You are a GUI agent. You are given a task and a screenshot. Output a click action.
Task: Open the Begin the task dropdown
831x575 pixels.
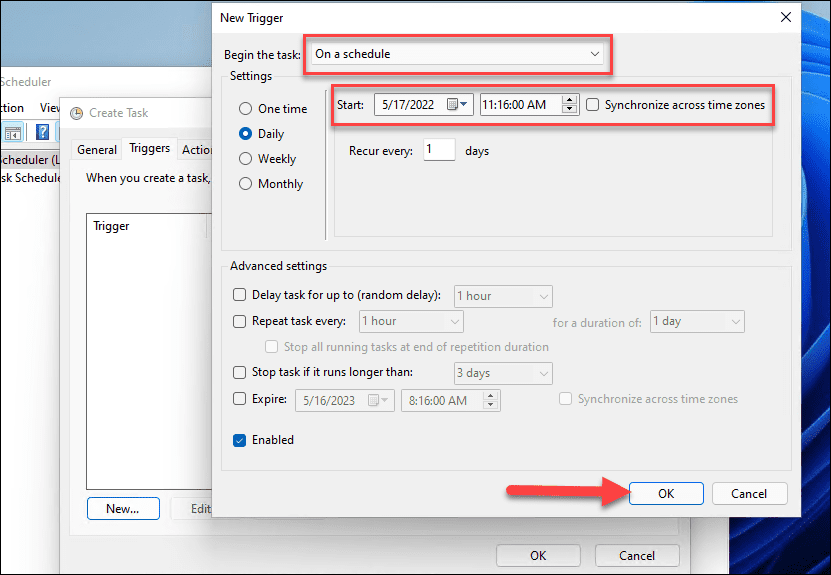[458, 54]
